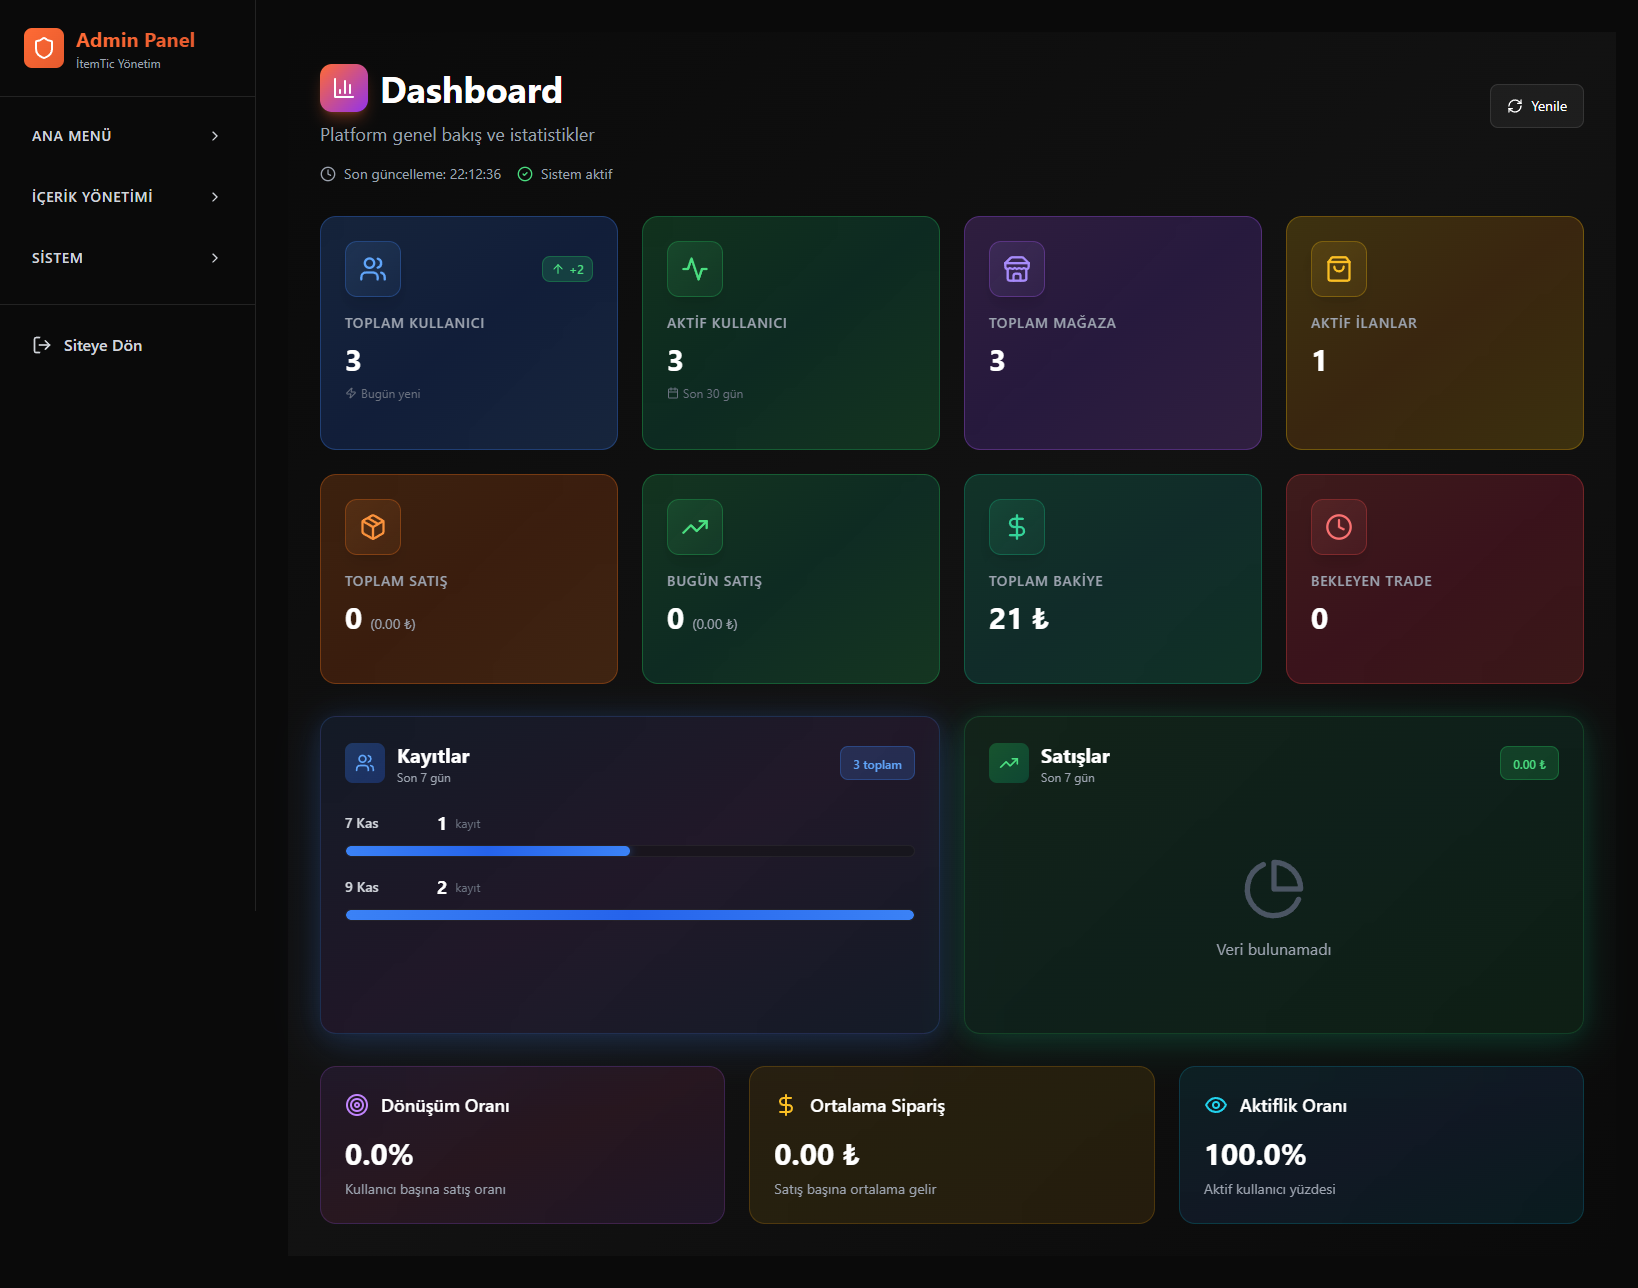Expand the ANA MENÜ chevron
1638x1288 pixels.
click(215, 136)
